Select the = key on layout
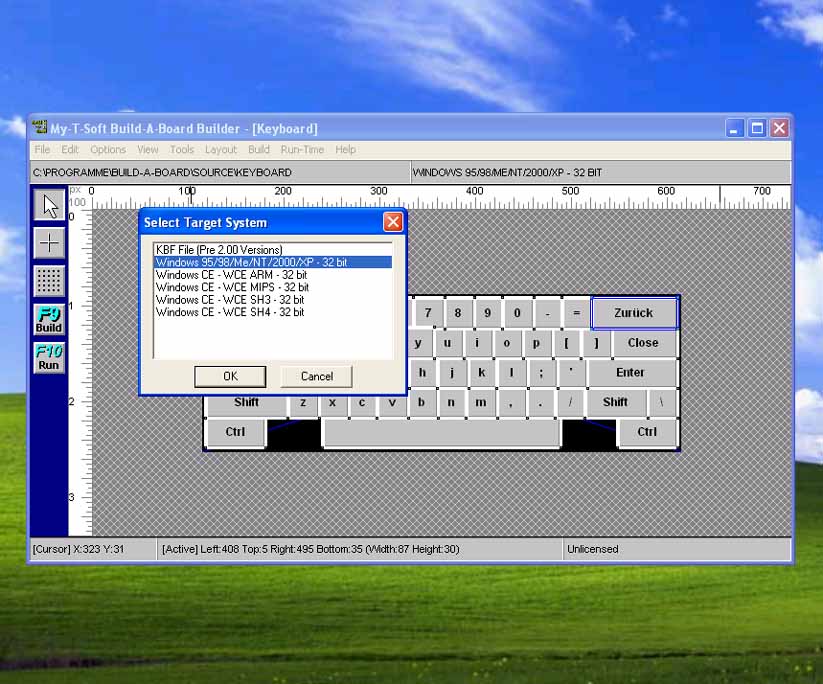The width and height of the screenshot is (823, 684). click(x=577, y=313)
